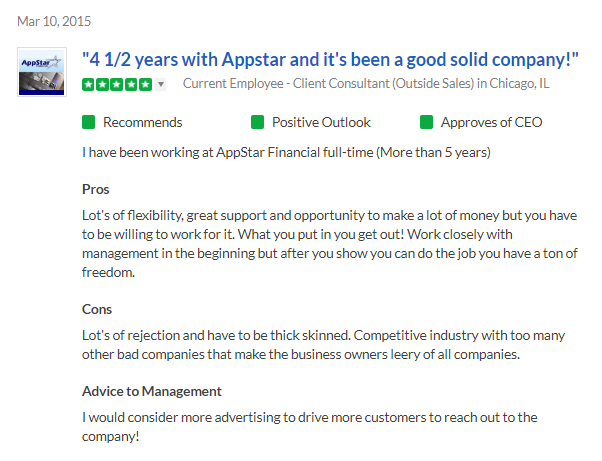602x461 pixels.
Task: Click the green square beside Approves of CEO
Action: point(426,122)
